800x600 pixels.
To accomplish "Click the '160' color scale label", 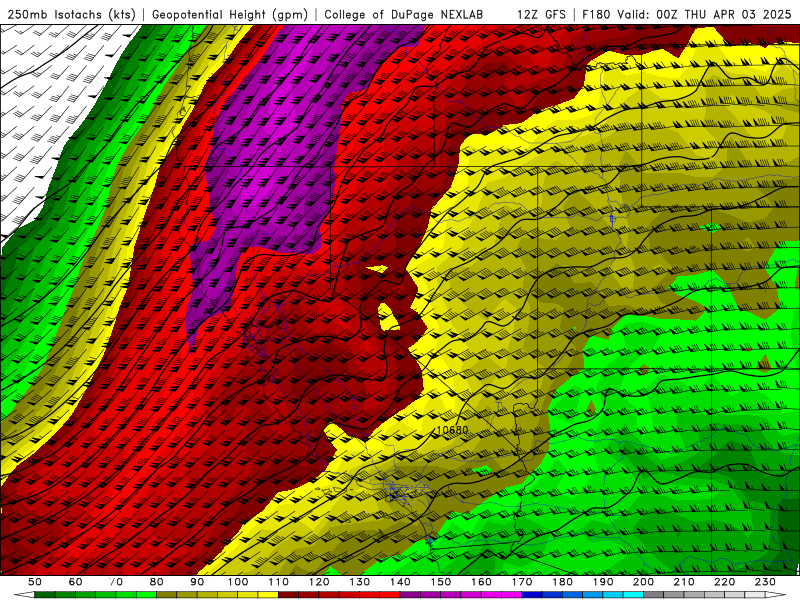I will coord(481,582).
